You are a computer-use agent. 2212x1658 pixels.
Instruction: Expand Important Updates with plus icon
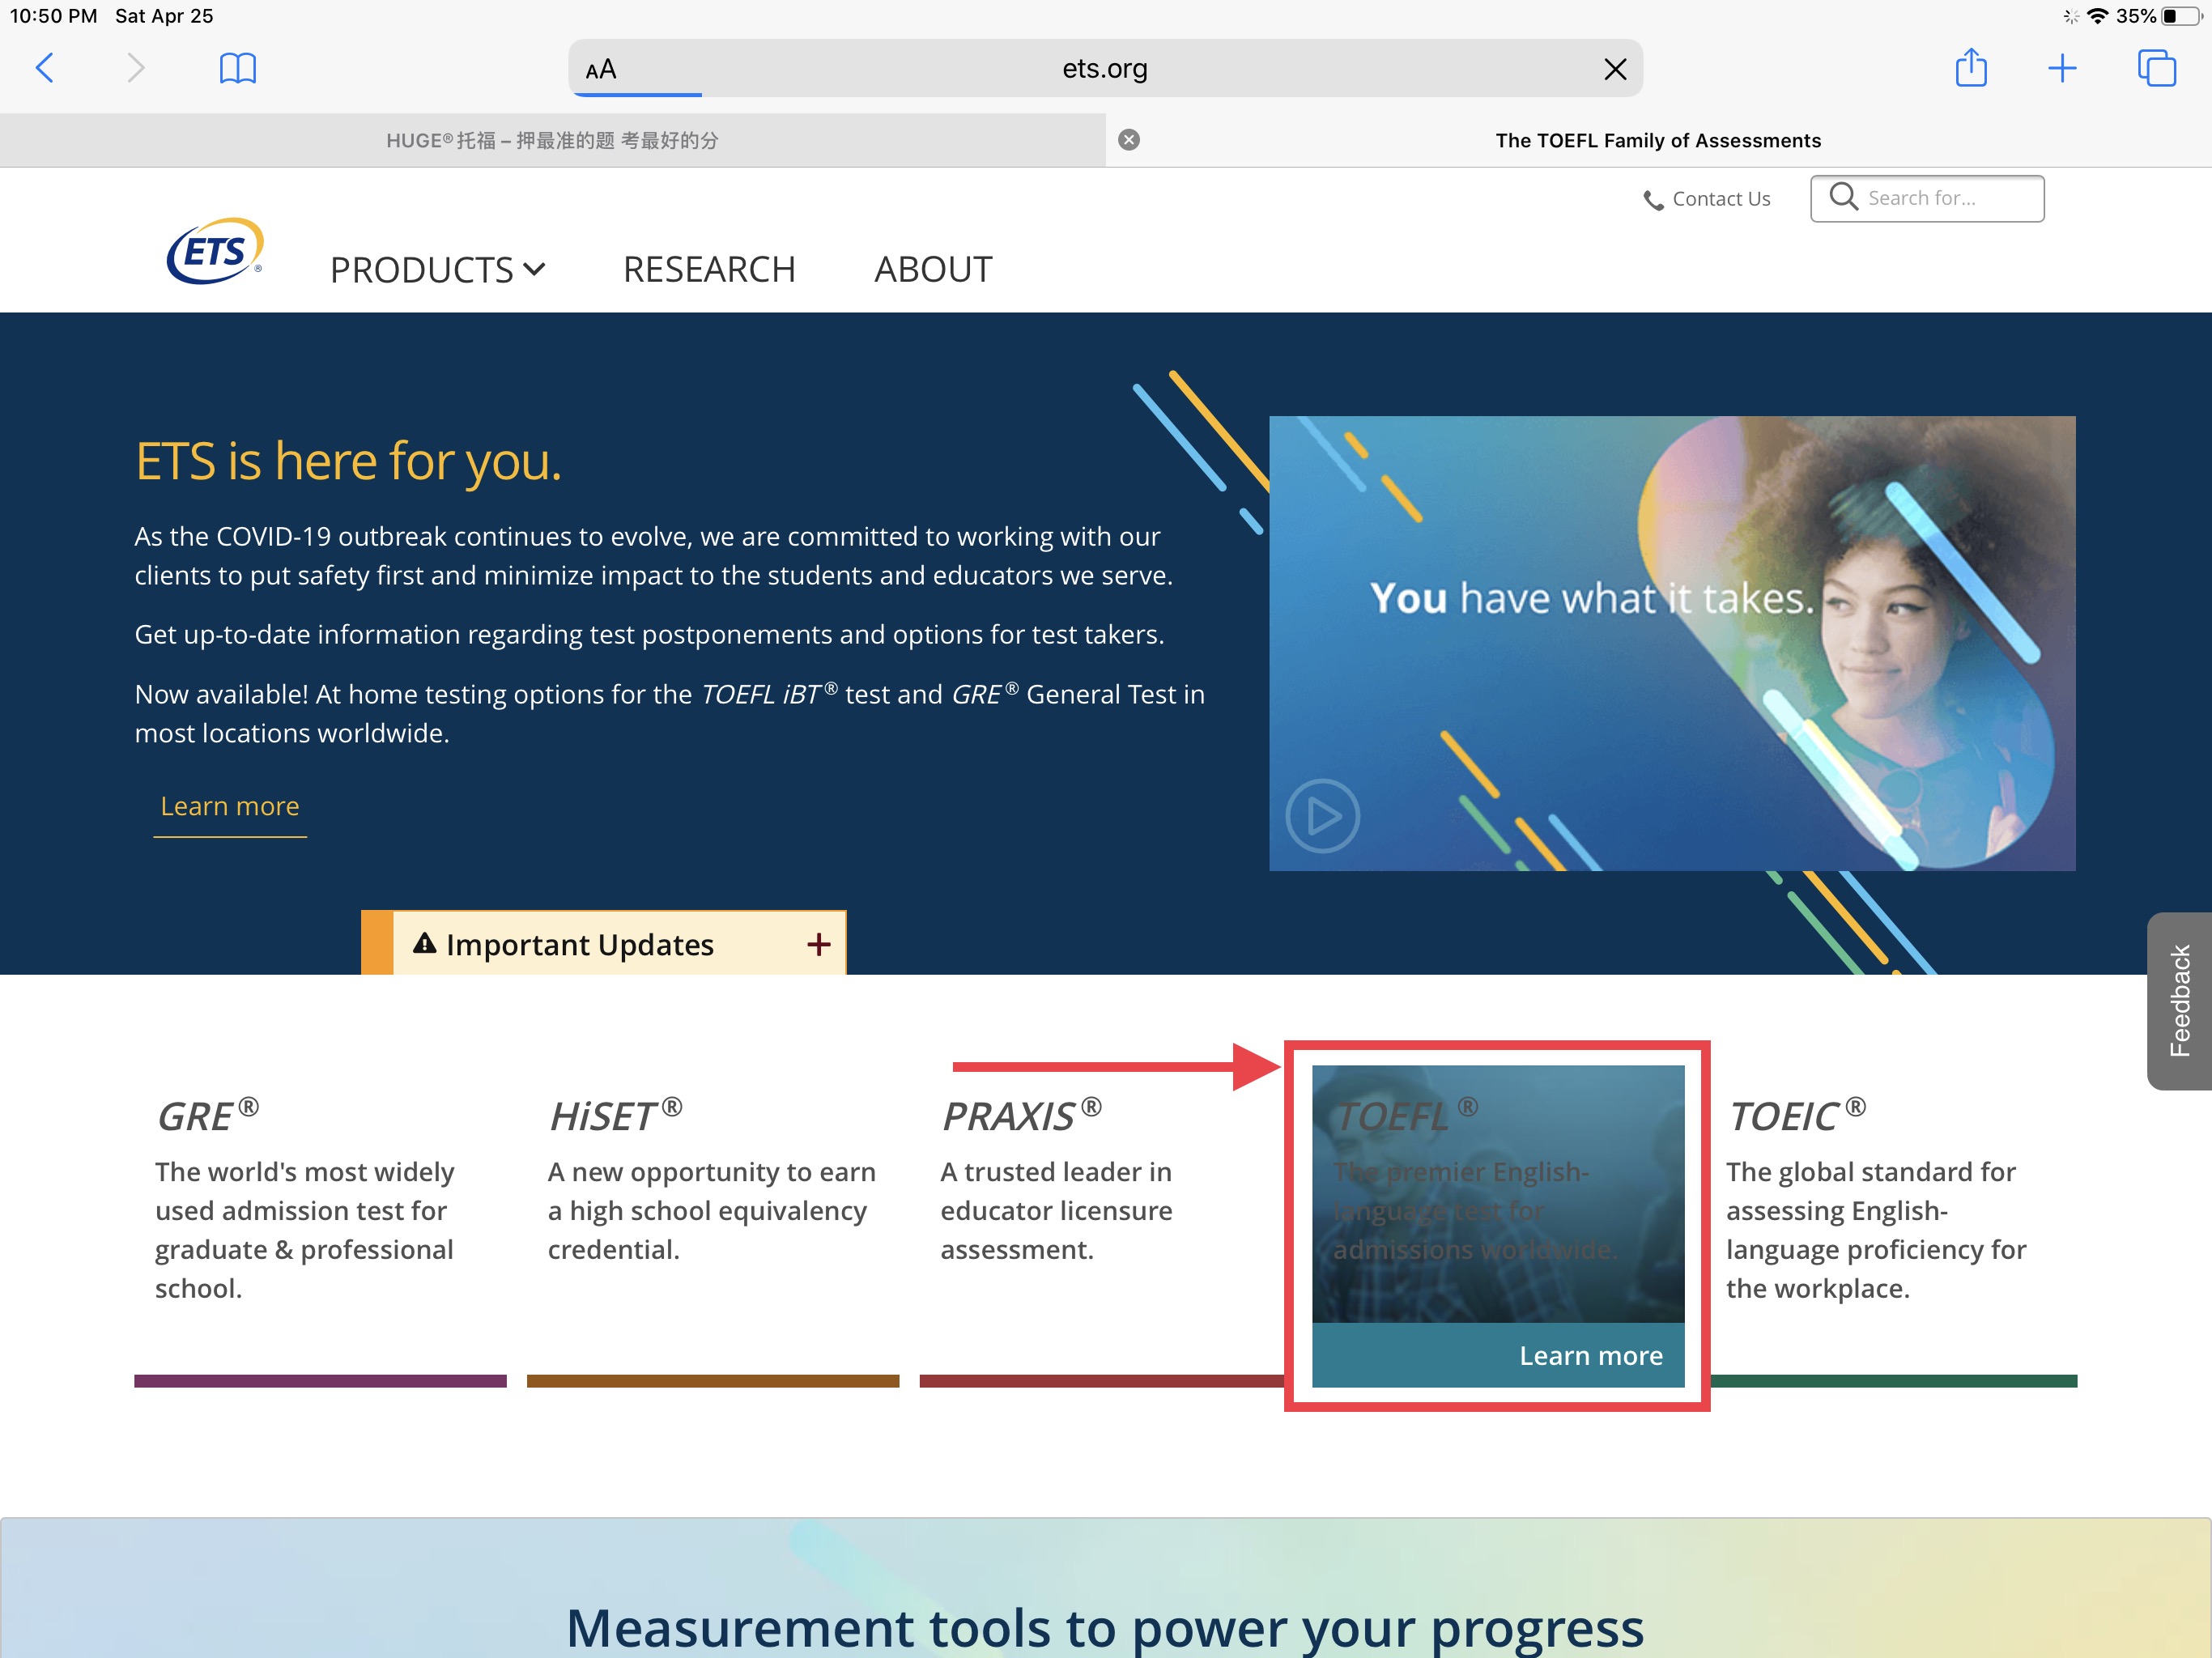818,944
